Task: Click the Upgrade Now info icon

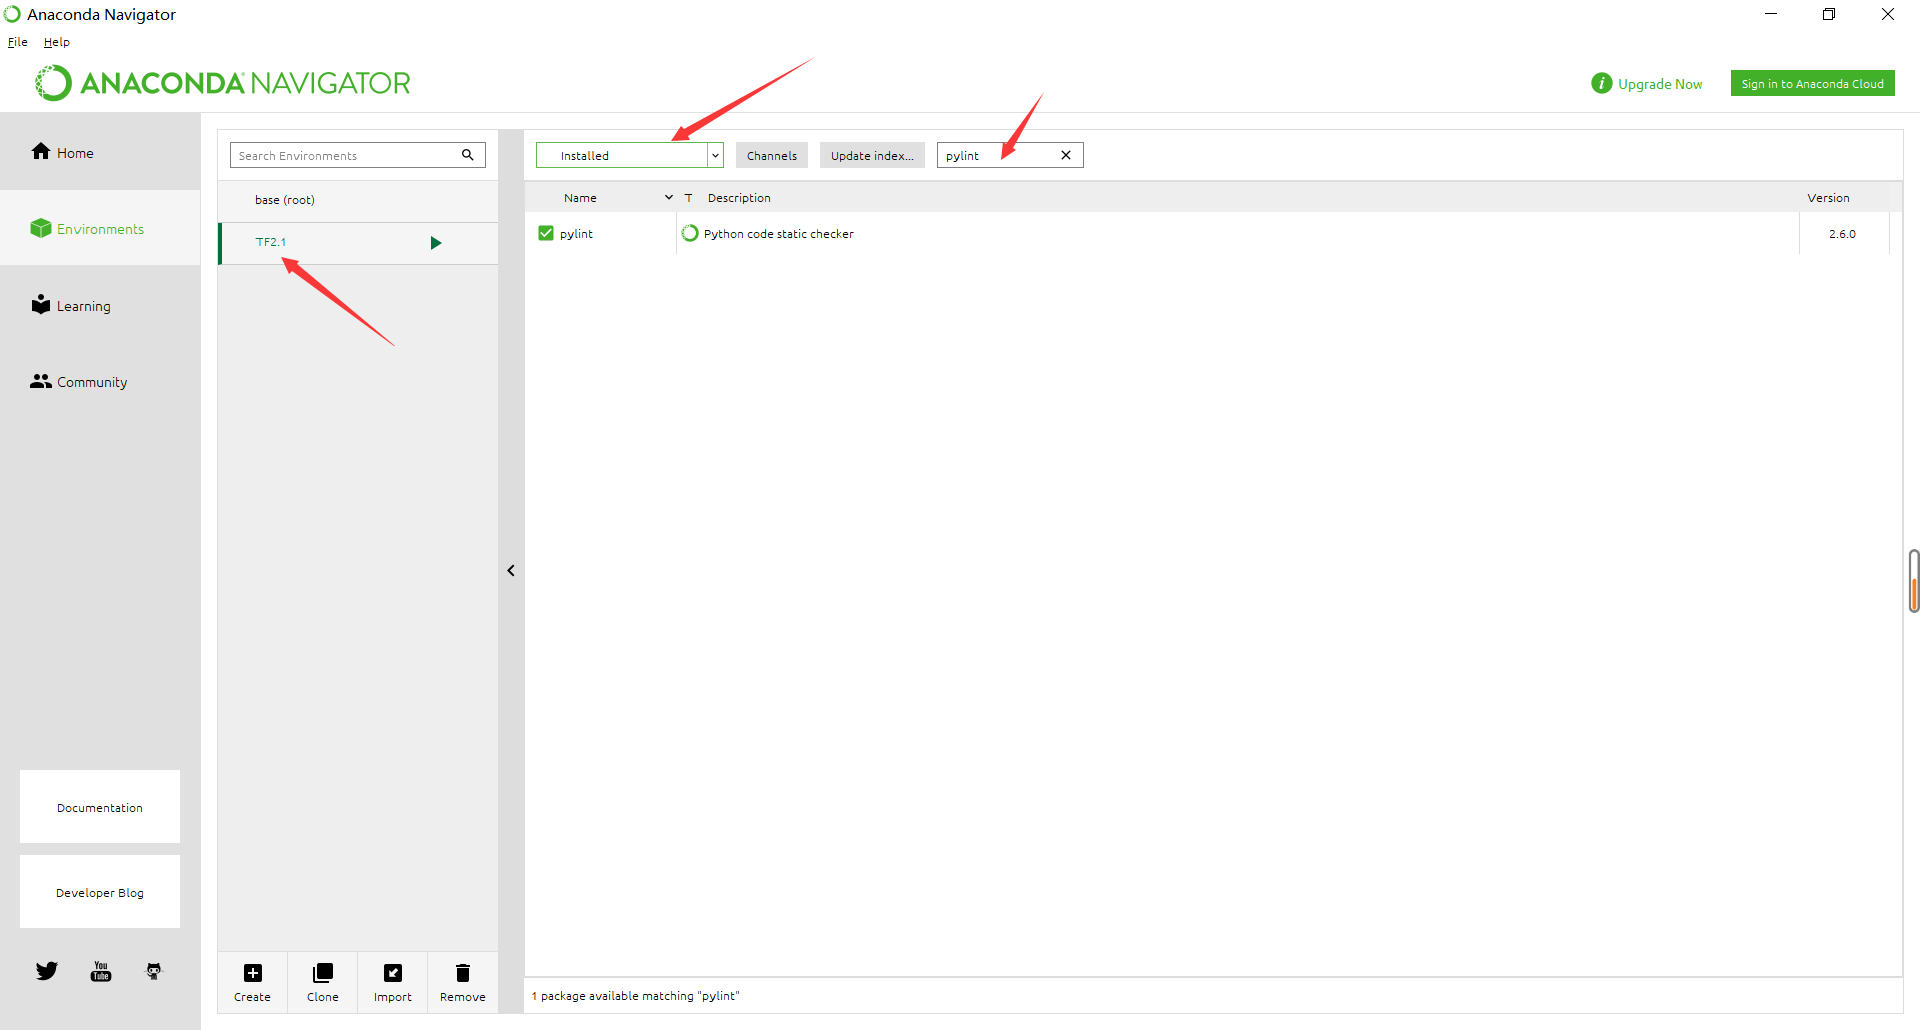Action: [x=1601, y=83]
